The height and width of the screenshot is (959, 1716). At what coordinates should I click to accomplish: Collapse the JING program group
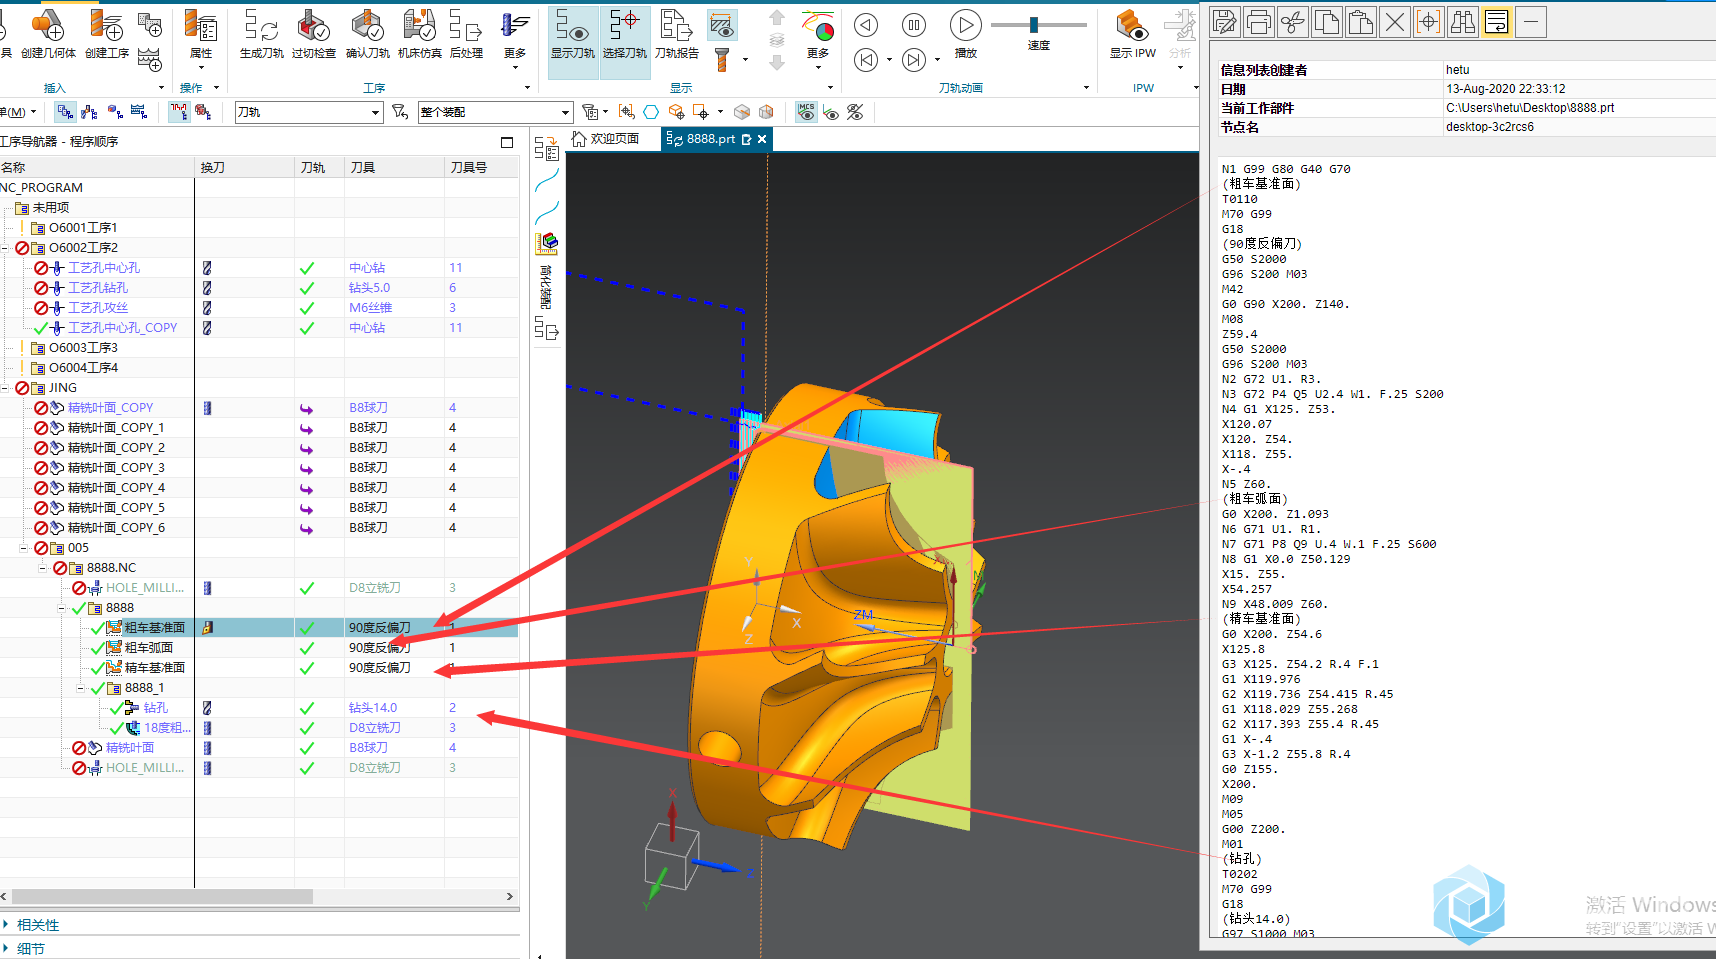(x=5, y=388)
